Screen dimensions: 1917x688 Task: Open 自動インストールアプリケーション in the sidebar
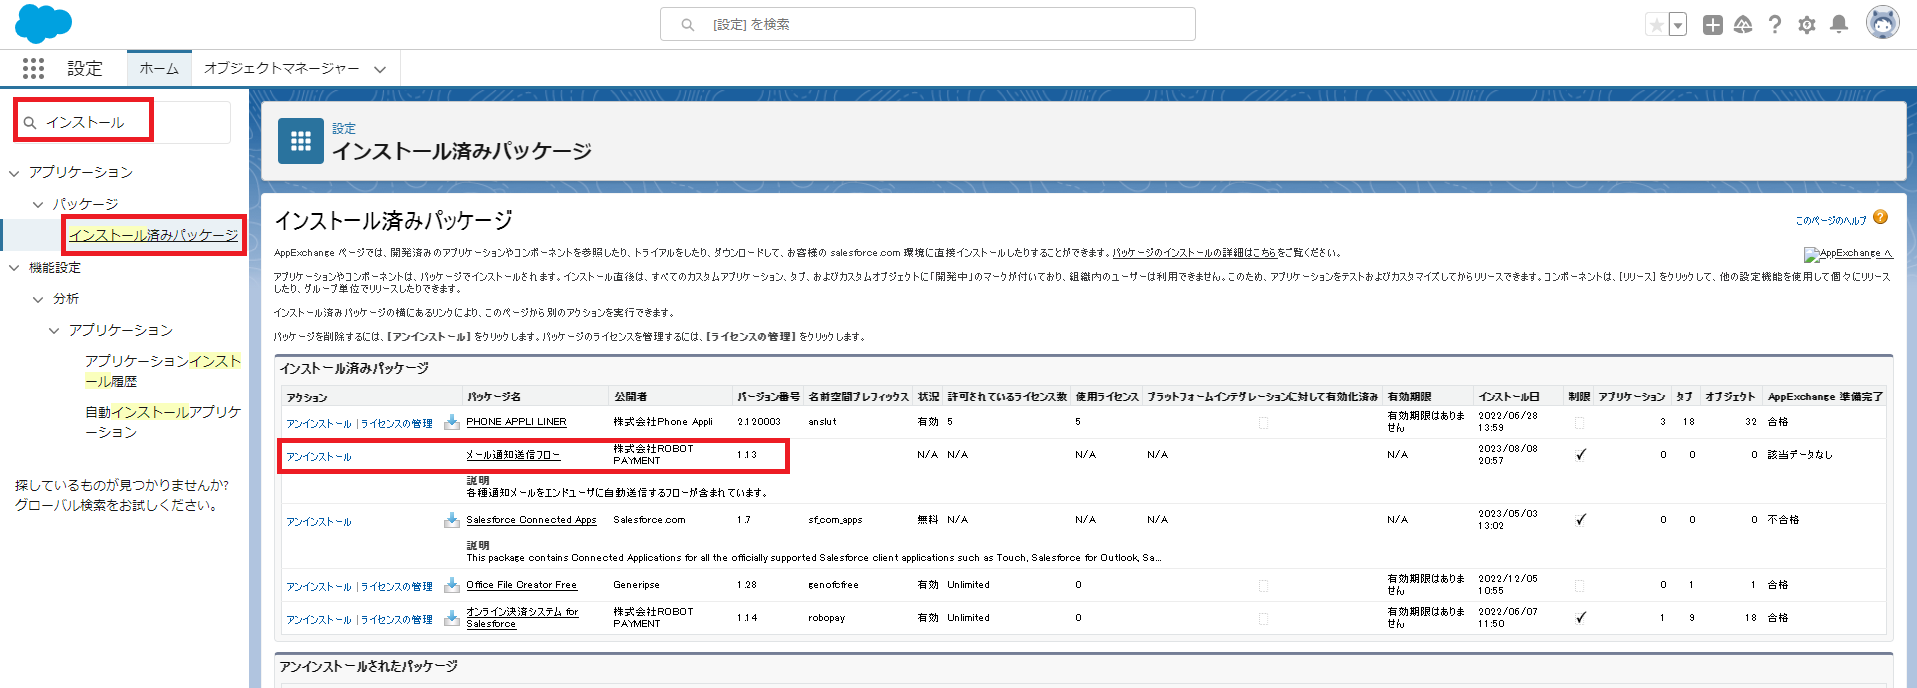point(163,422)
